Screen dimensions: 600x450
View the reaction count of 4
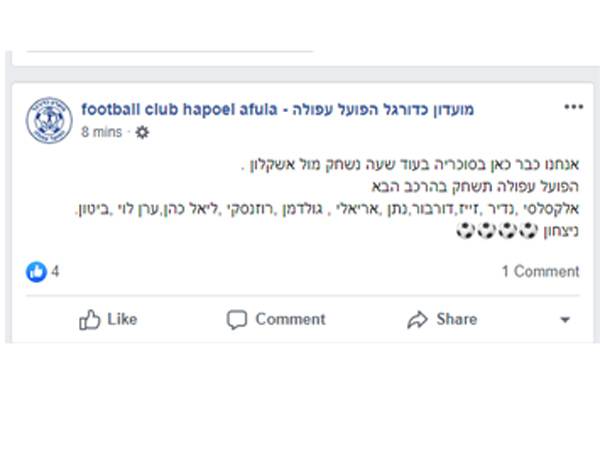coord(56,271)
